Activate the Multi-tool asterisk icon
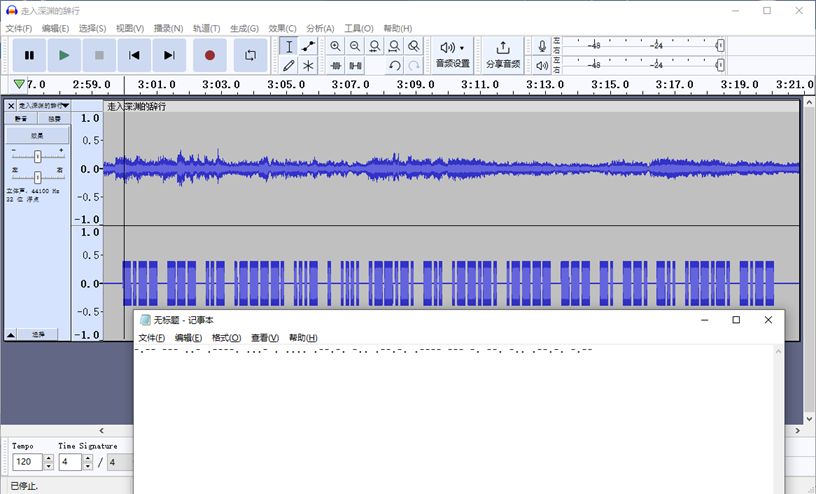 [309, 66]
